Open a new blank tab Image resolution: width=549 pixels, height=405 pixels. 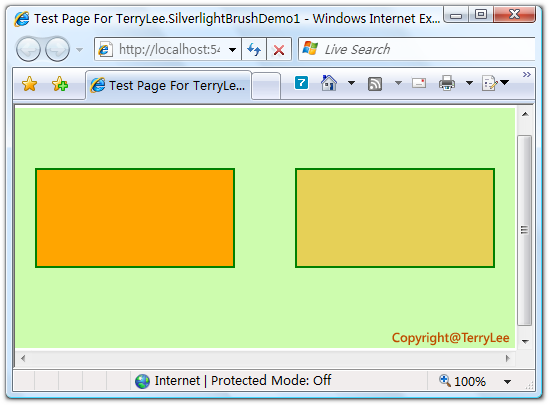[x=266, y=86]
